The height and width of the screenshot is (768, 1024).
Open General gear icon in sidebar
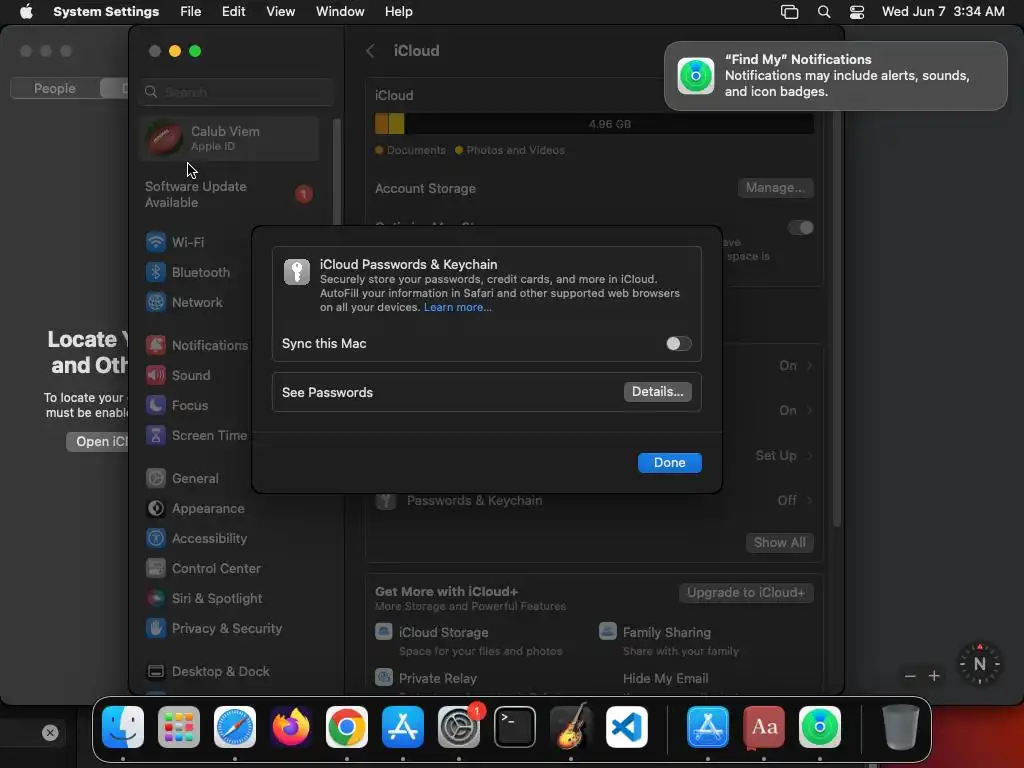click(155, 478)
